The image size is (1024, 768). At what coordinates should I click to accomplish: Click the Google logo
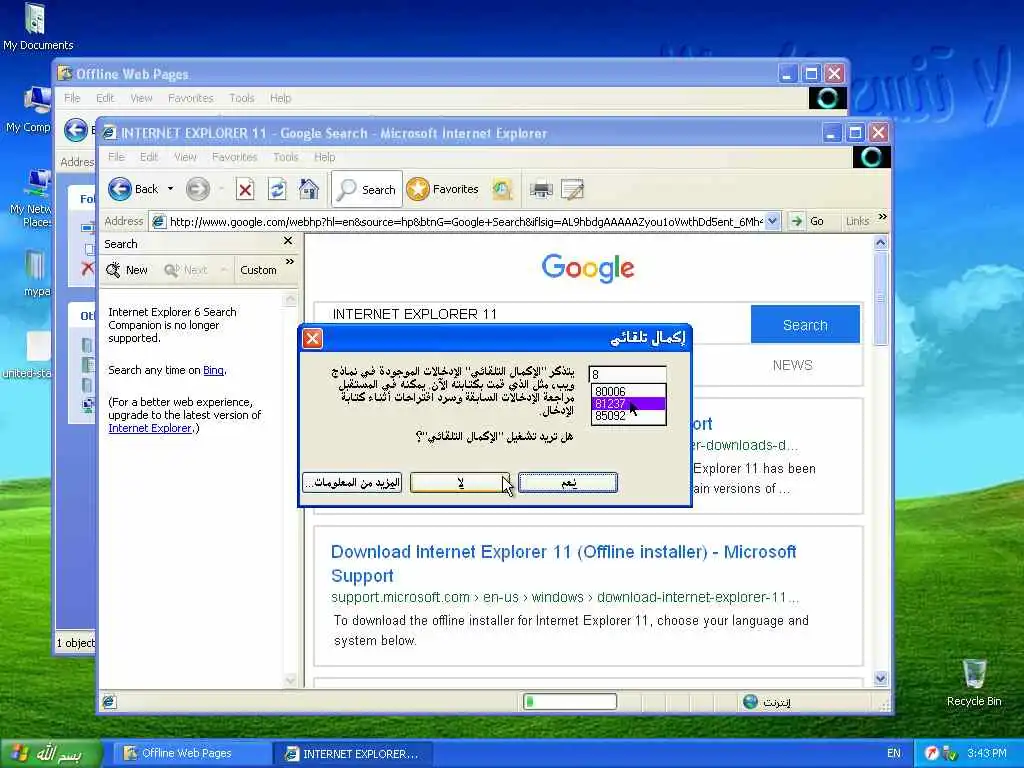(x=588, y=268)
